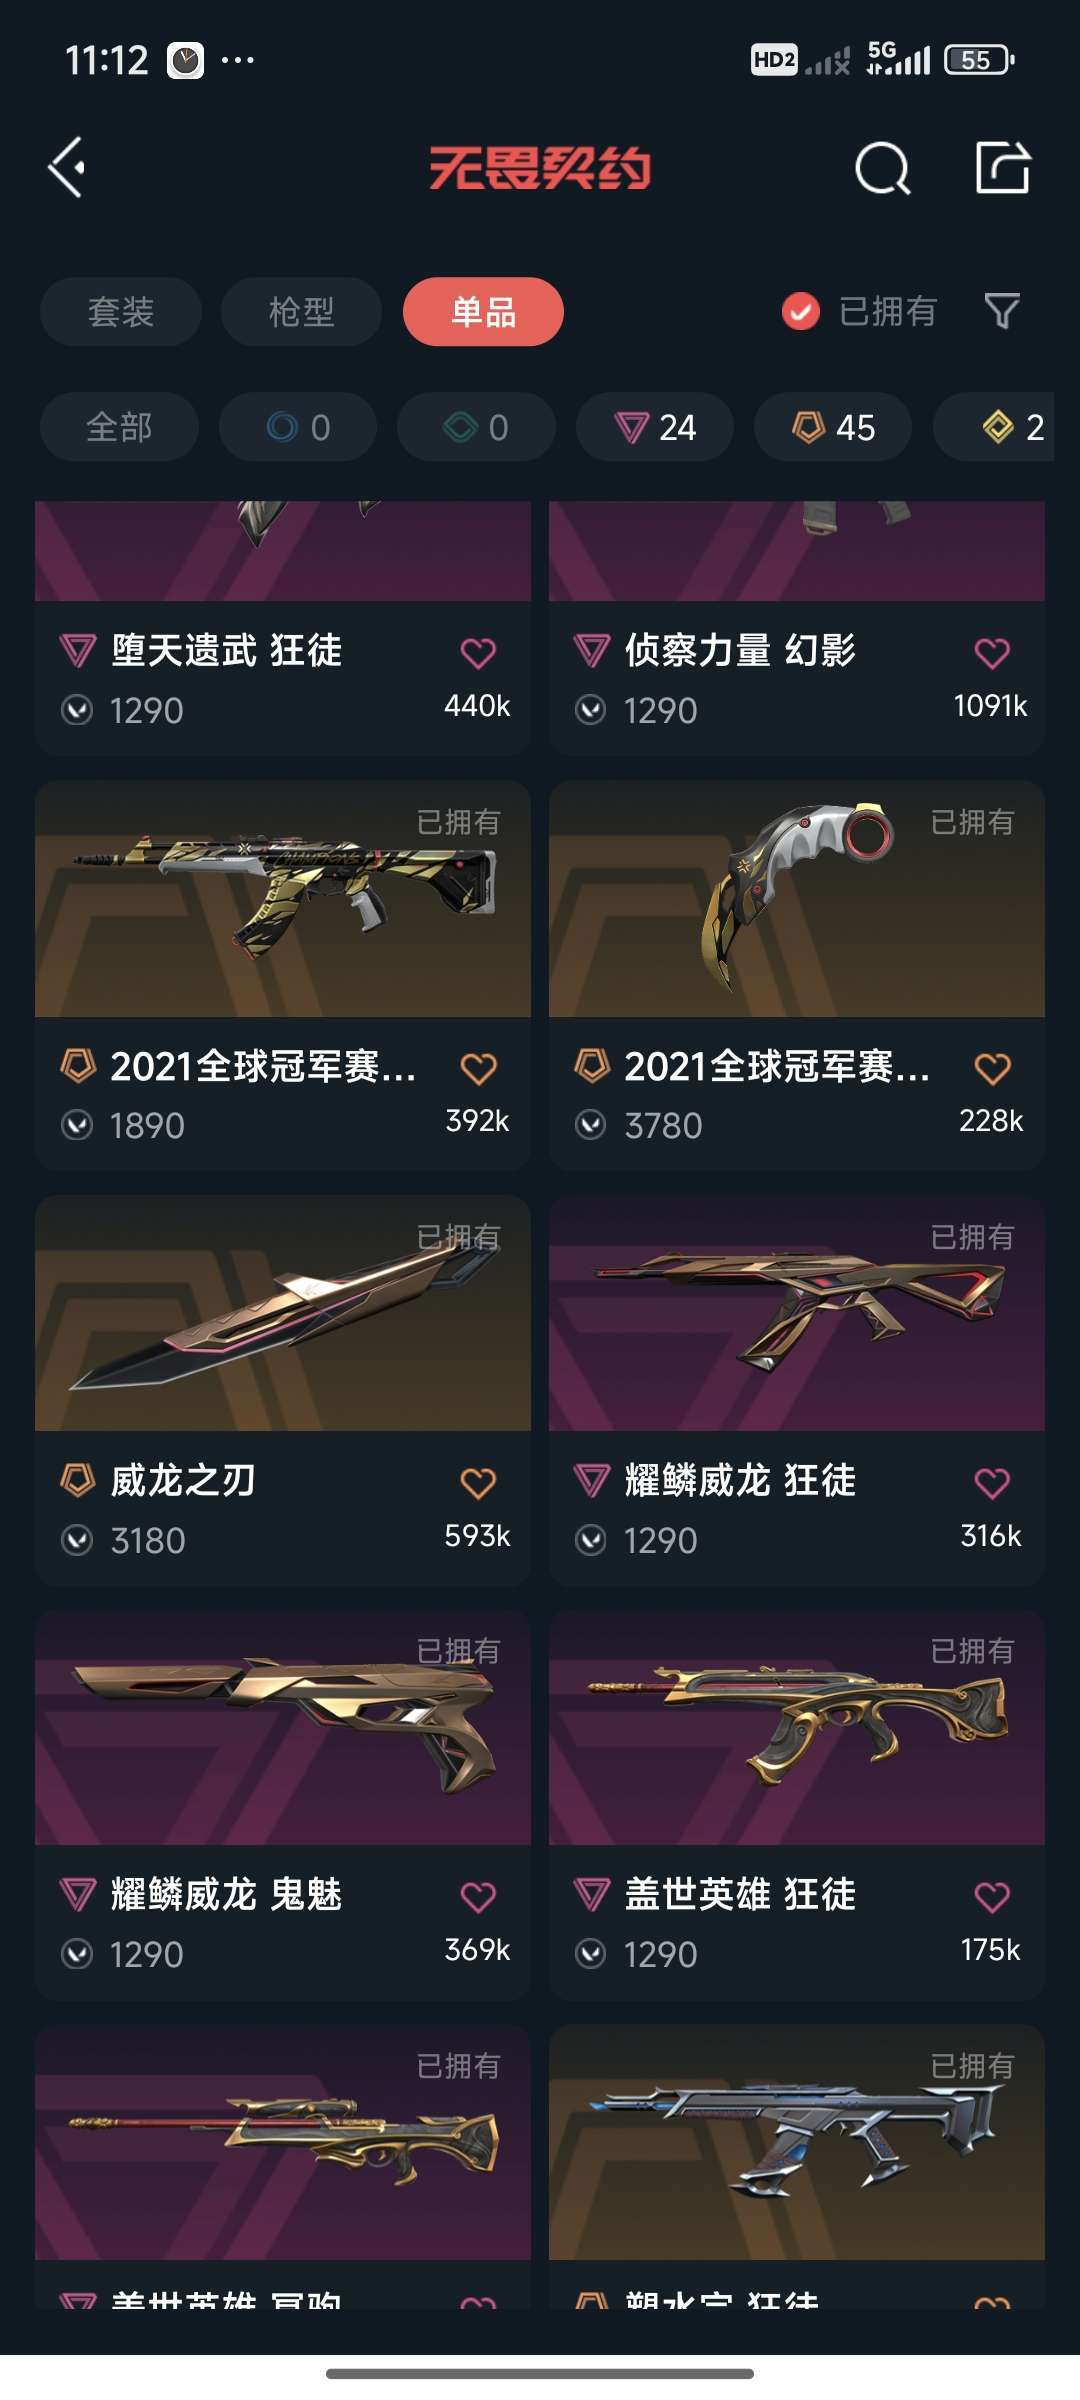Filter by yellow diamond tier showing 2
This screenshot has width=1080, height=2400.
click(x=994, y=427)
